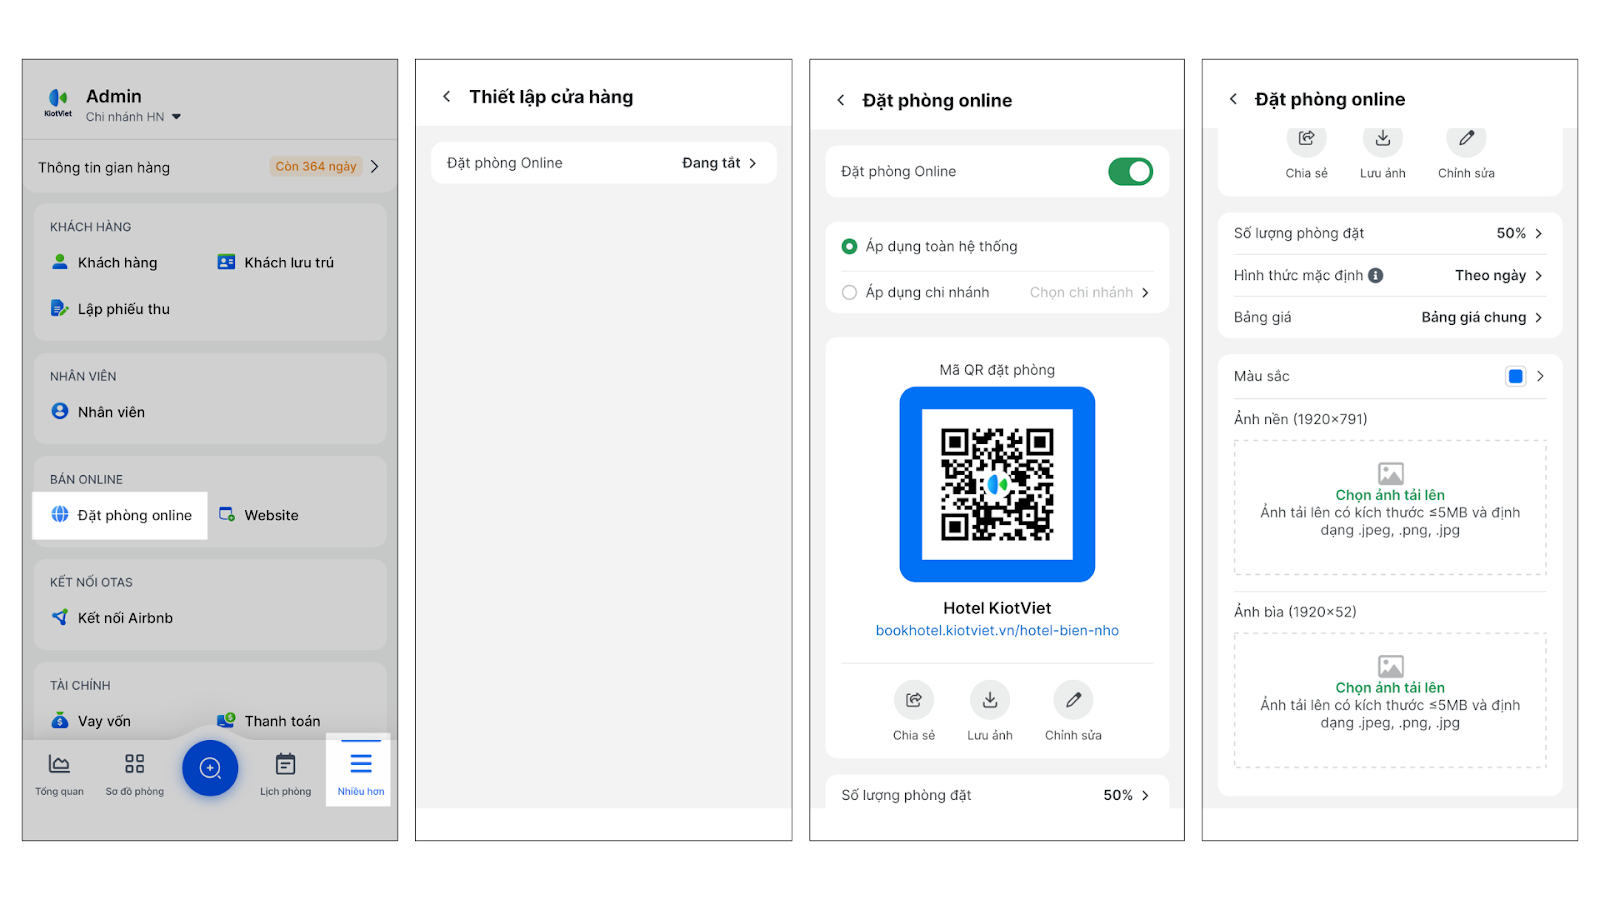
Task: Open Đặt phòng online in the Bán Online section
Action: 121,515
